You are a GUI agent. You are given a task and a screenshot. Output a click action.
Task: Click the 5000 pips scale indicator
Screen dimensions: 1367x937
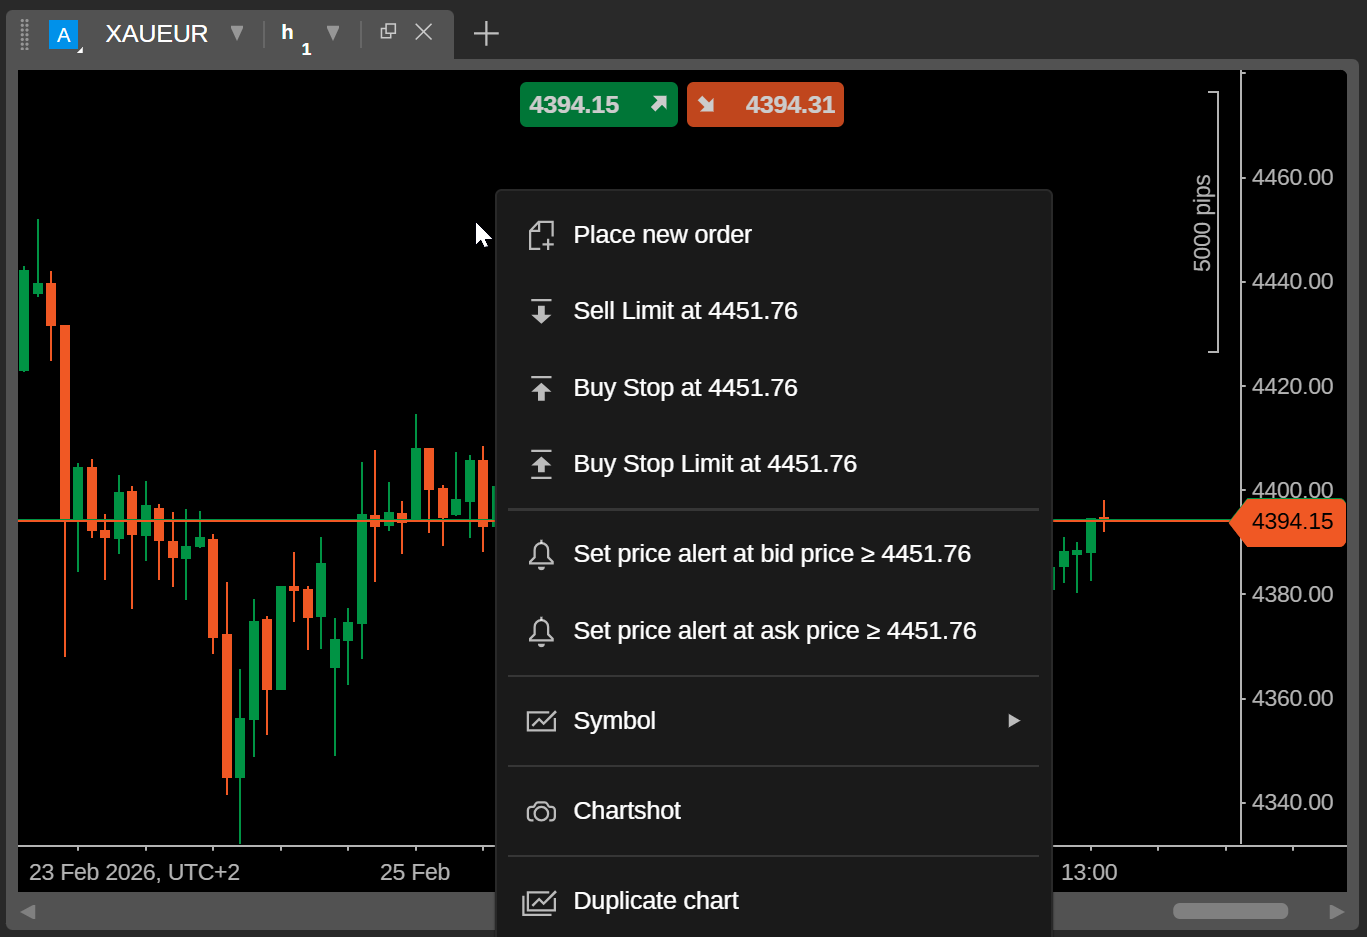tap(1205, 222)
